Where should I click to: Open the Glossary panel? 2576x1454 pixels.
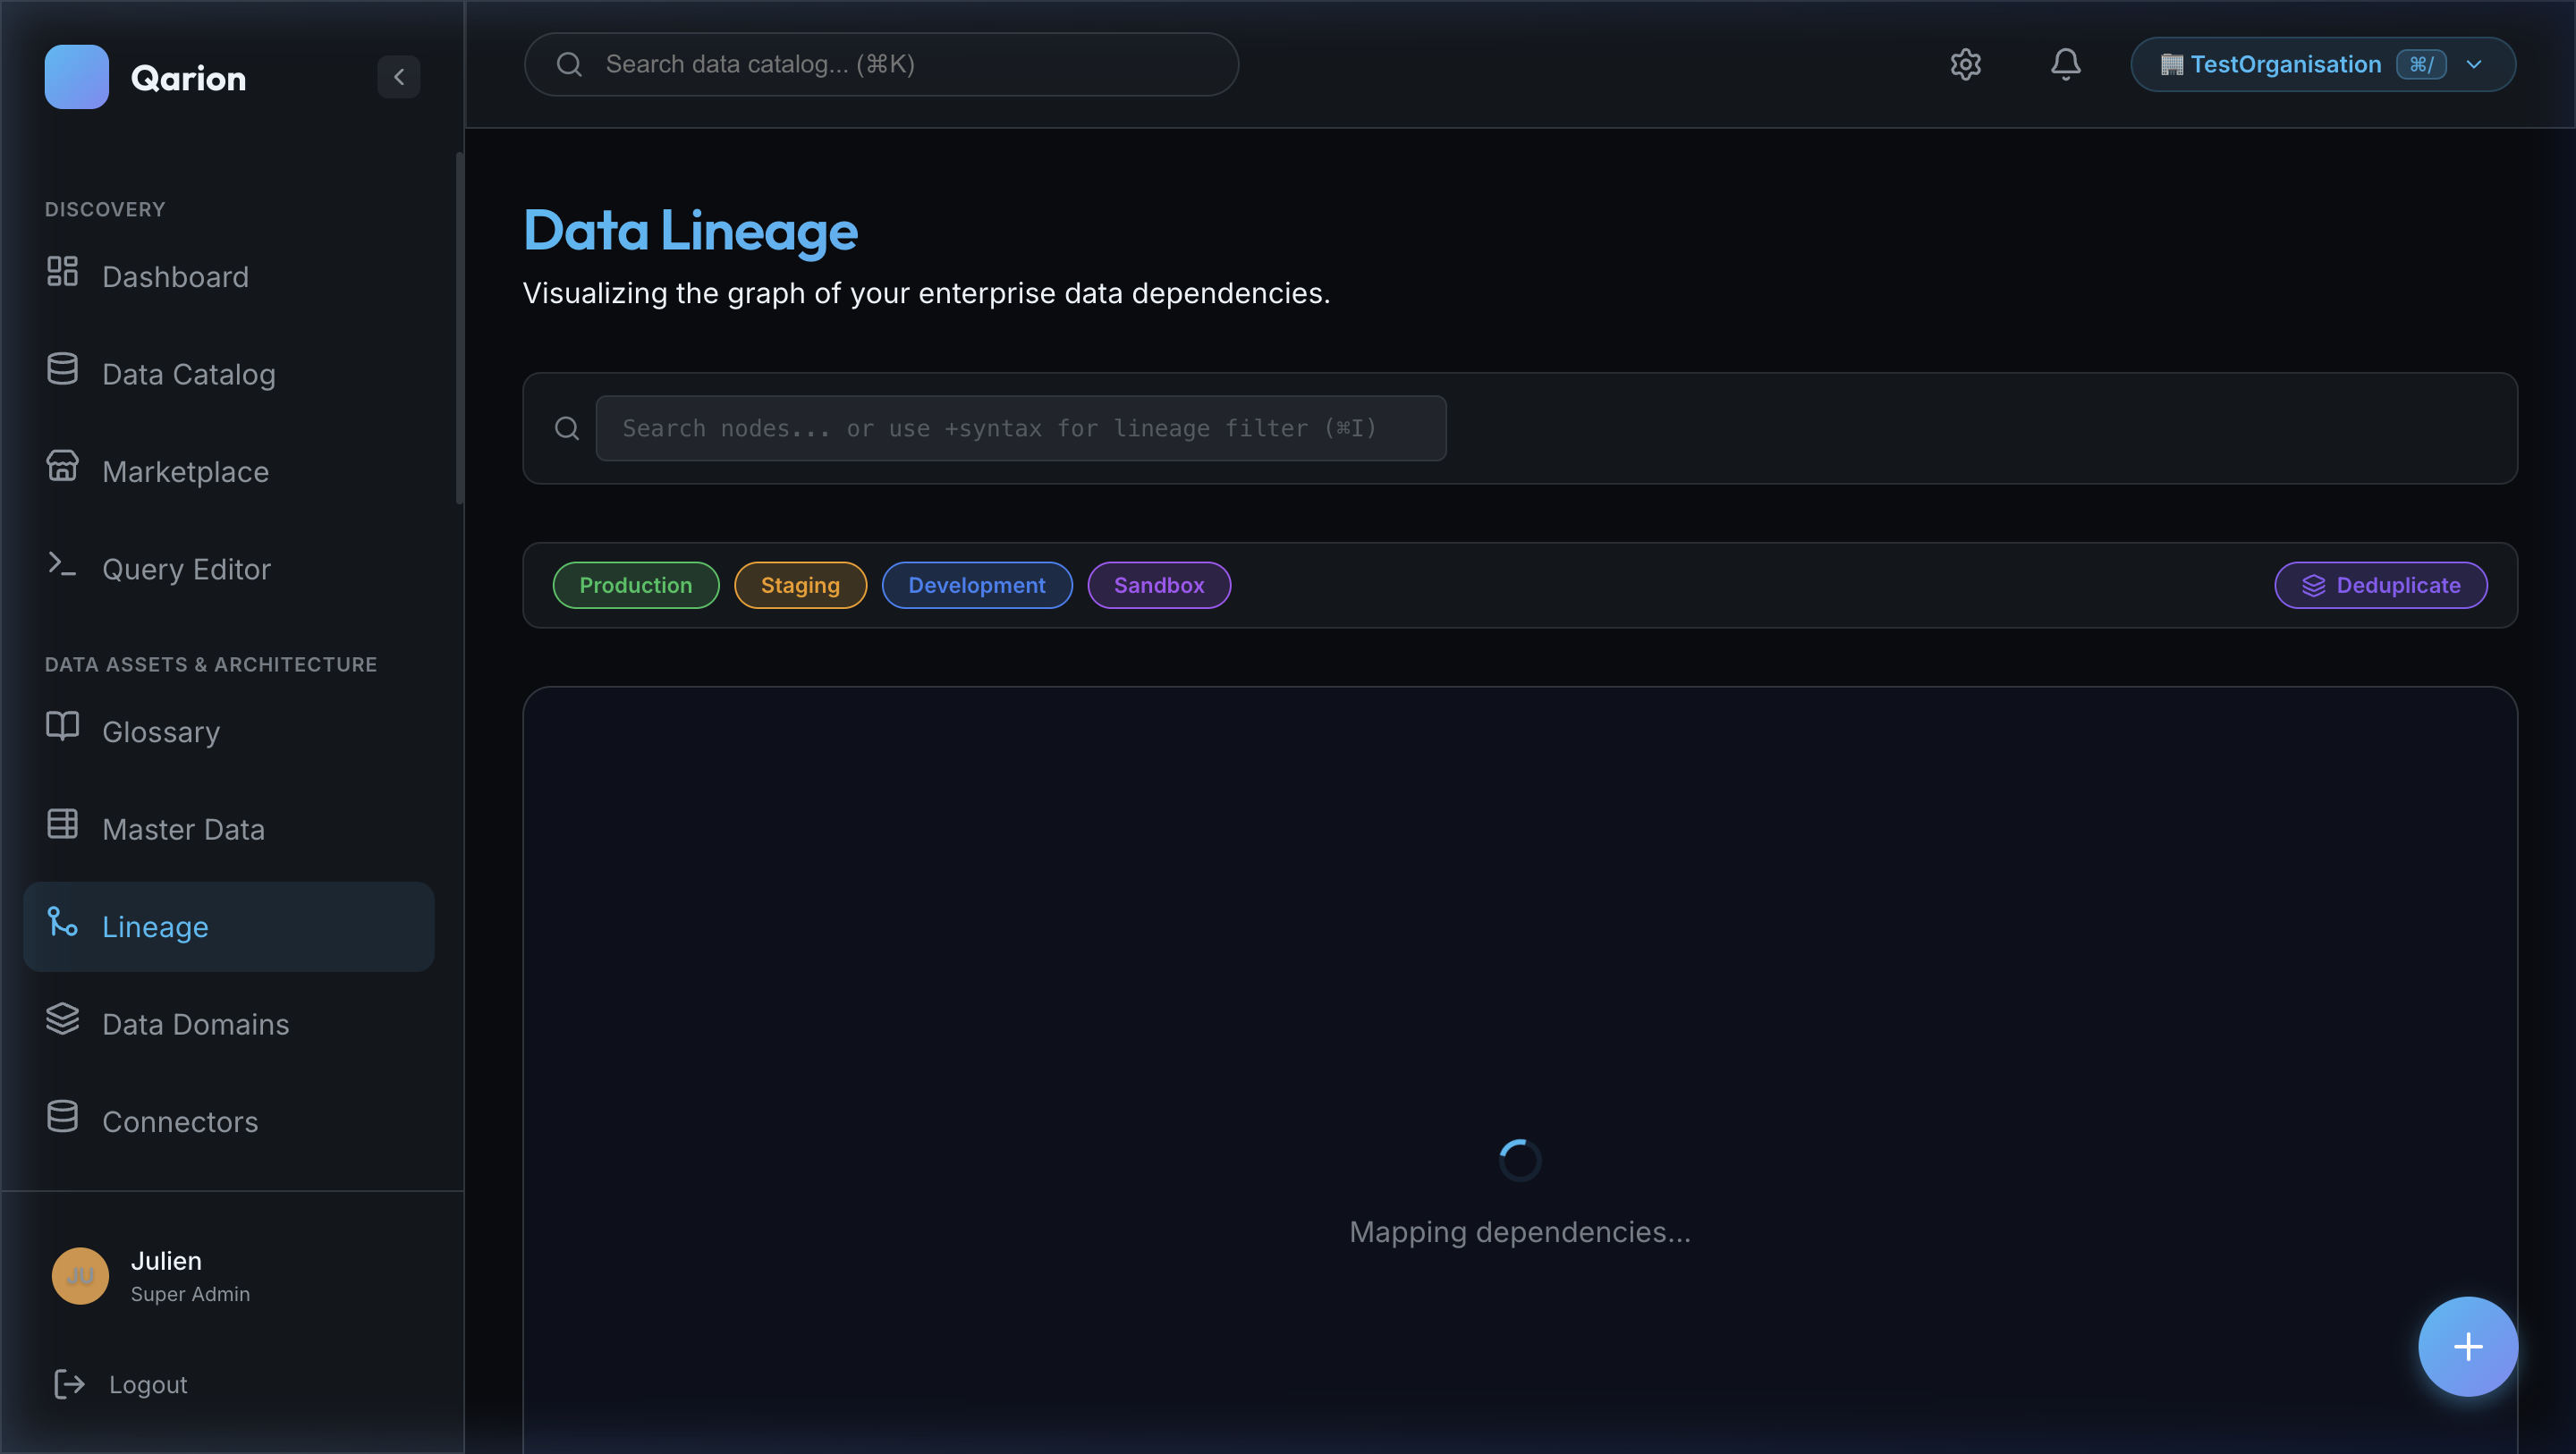tap(161, 731)
